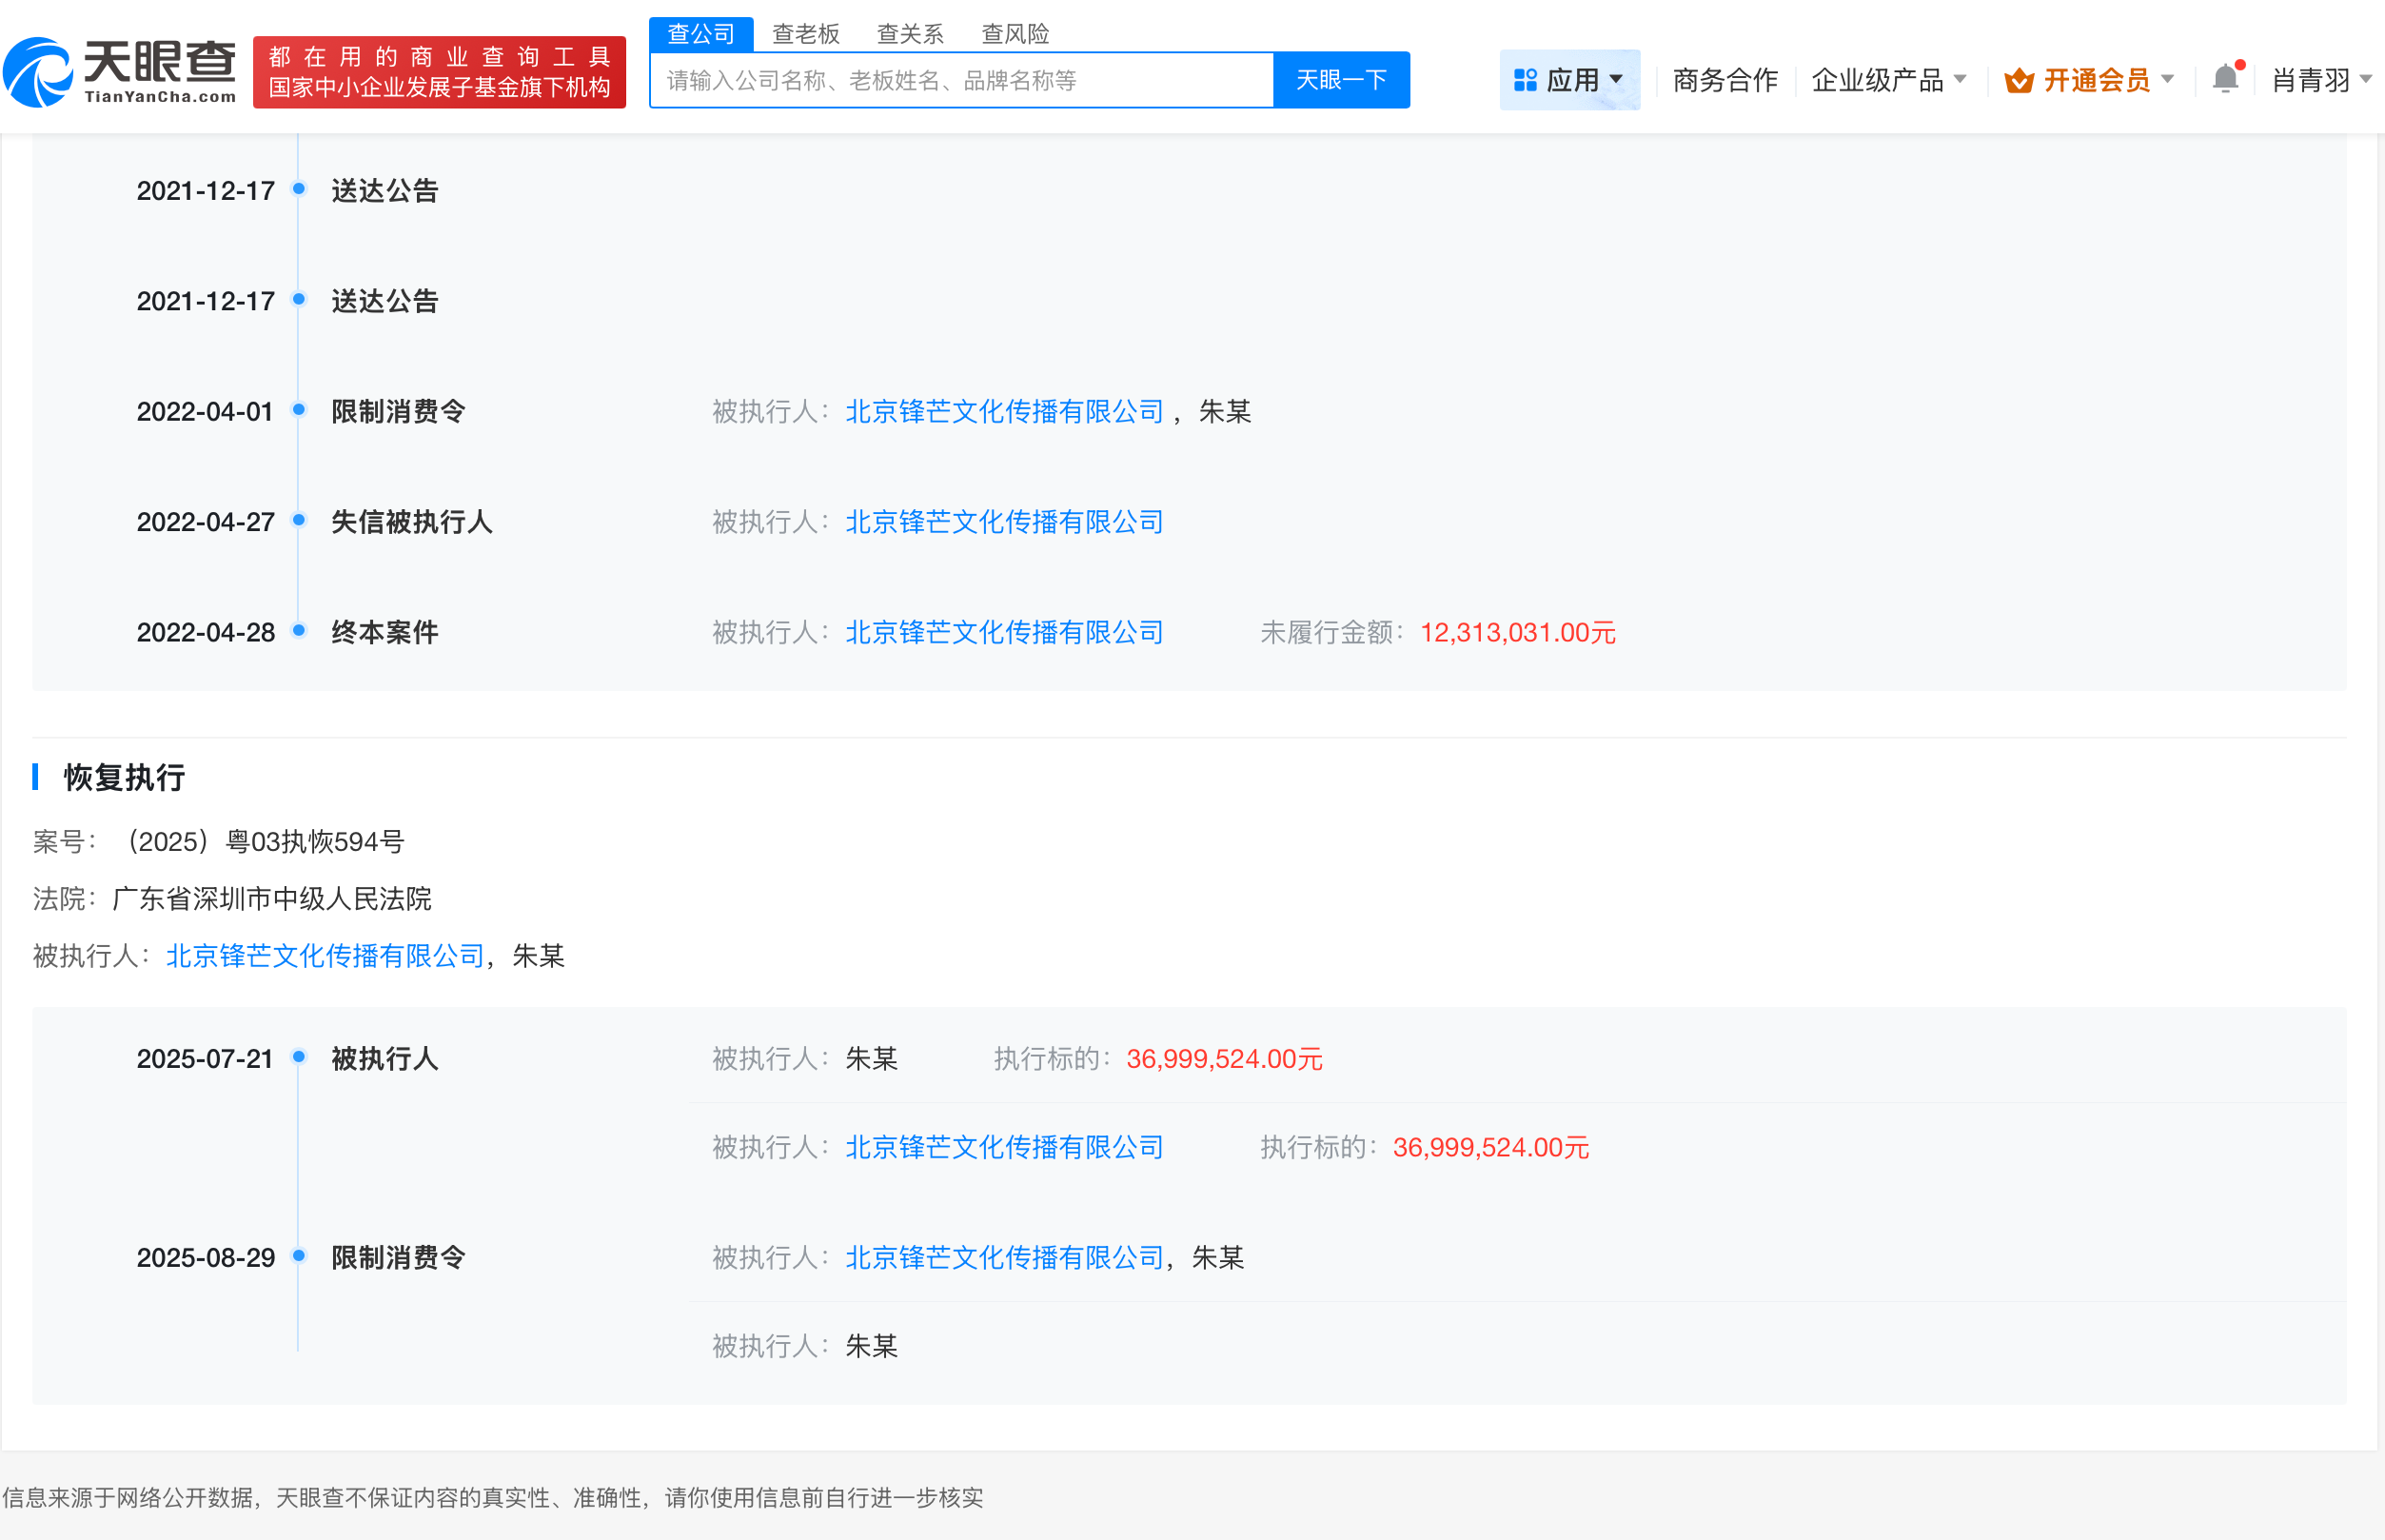
Task: Open company link under 恢复执行 被执行人
Action: (x=324, y=956)
